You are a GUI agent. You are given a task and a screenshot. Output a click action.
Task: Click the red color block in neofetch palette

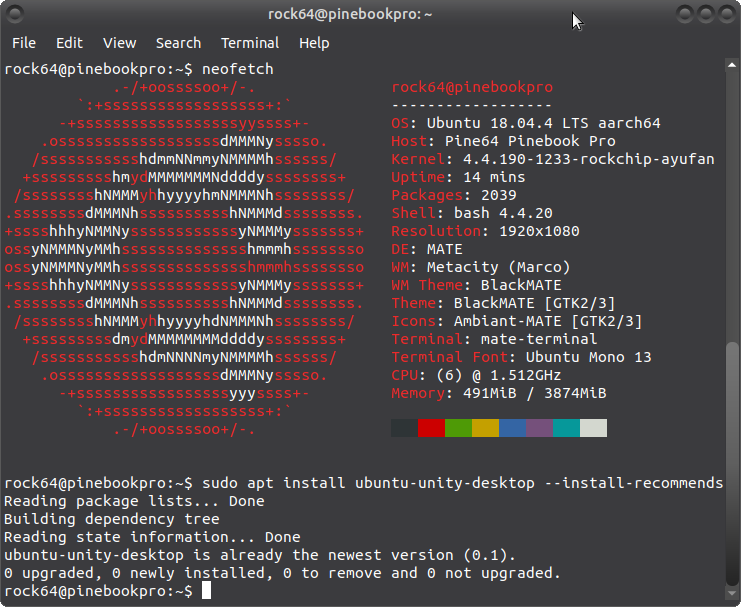(431, 428)
